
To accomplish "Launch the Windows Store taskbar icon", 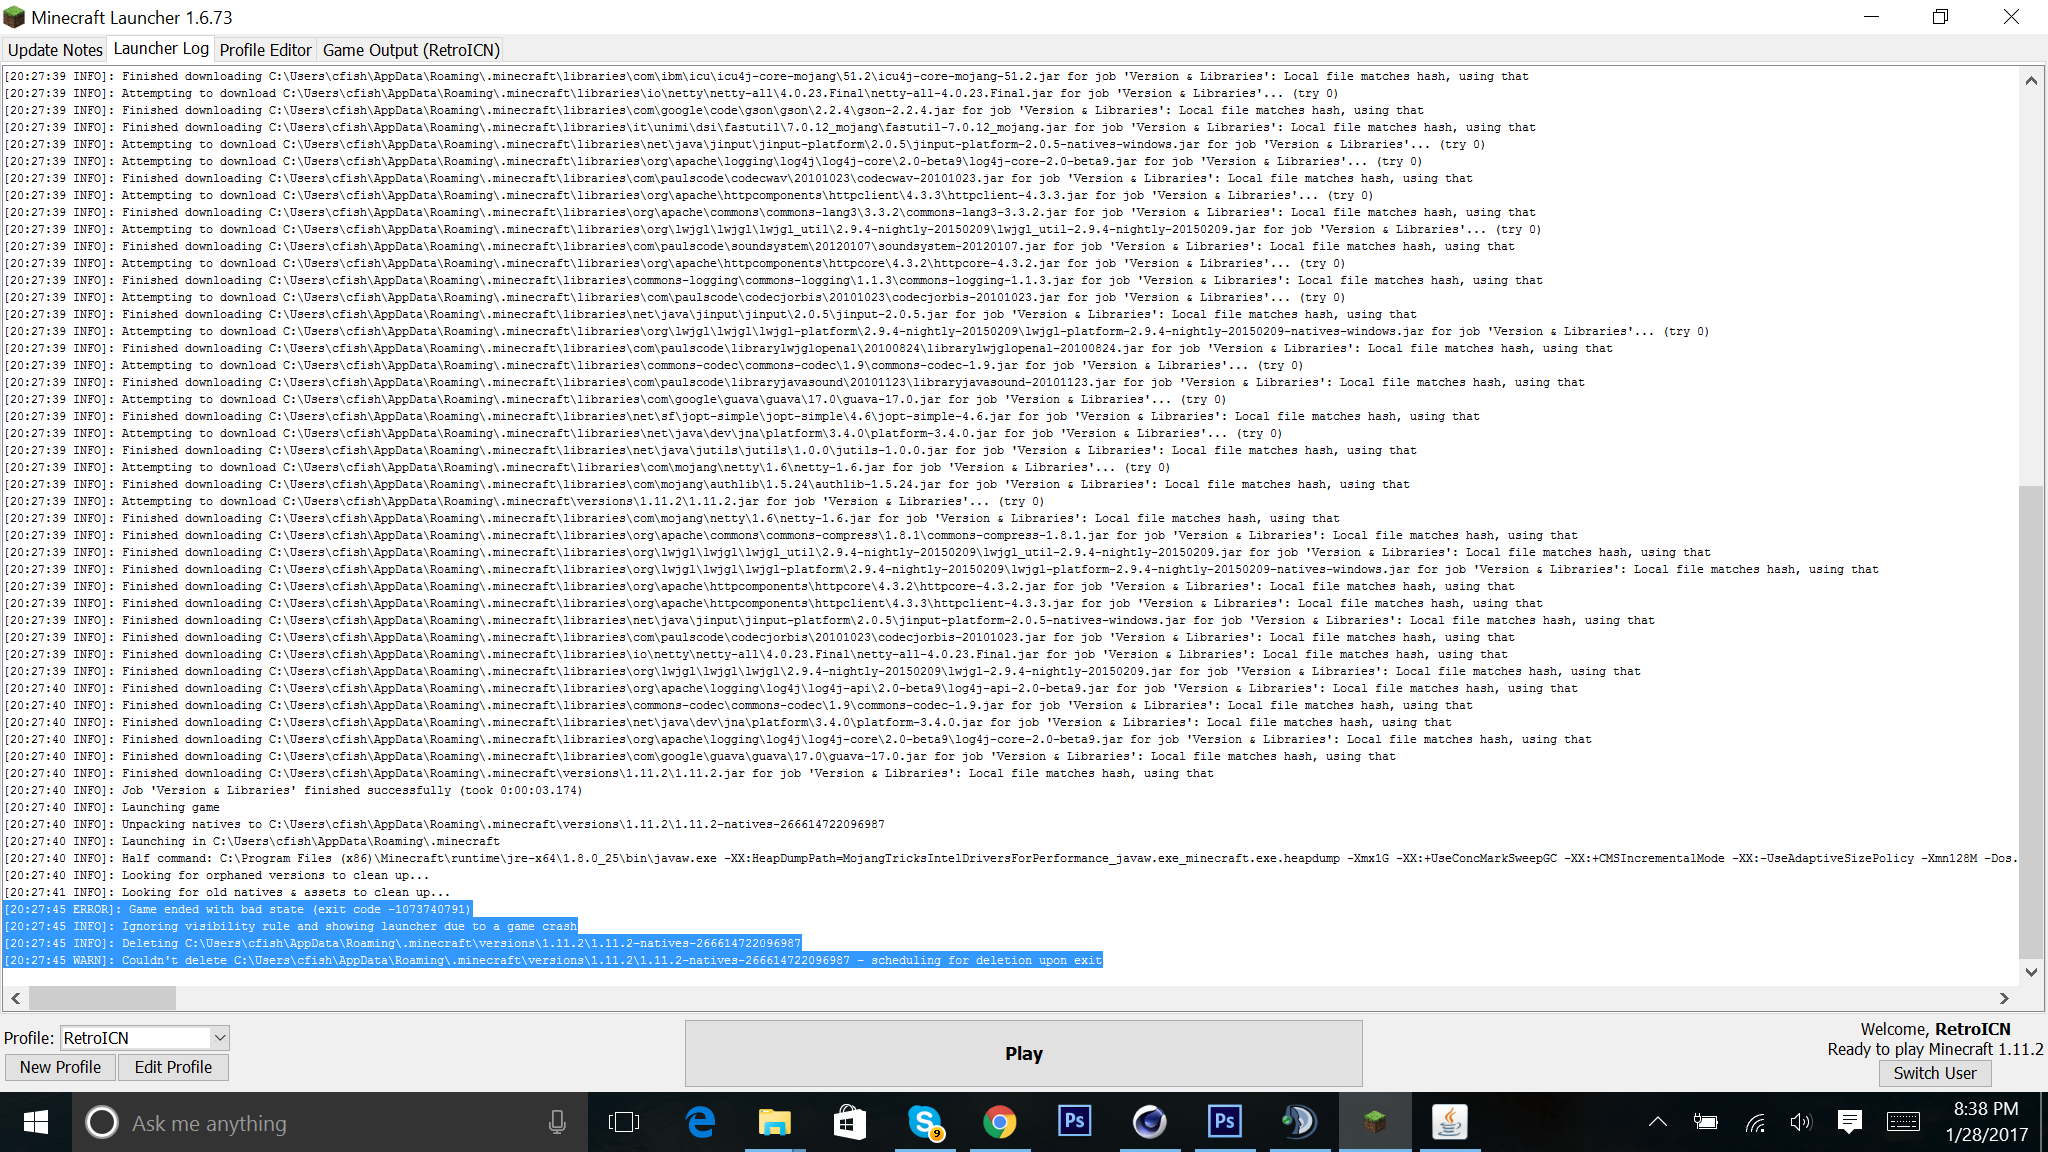I will pos(849,1122).
